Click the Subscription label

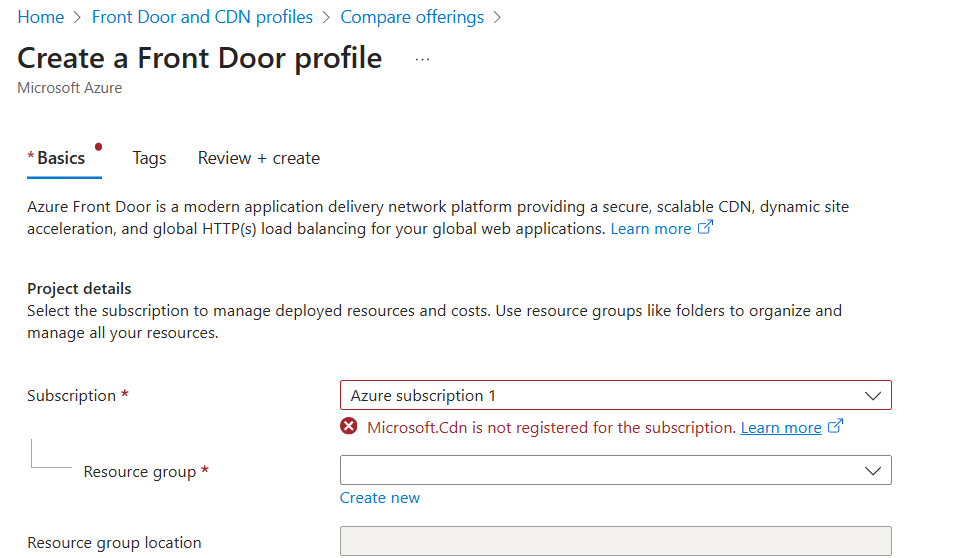tap(72, 396)
